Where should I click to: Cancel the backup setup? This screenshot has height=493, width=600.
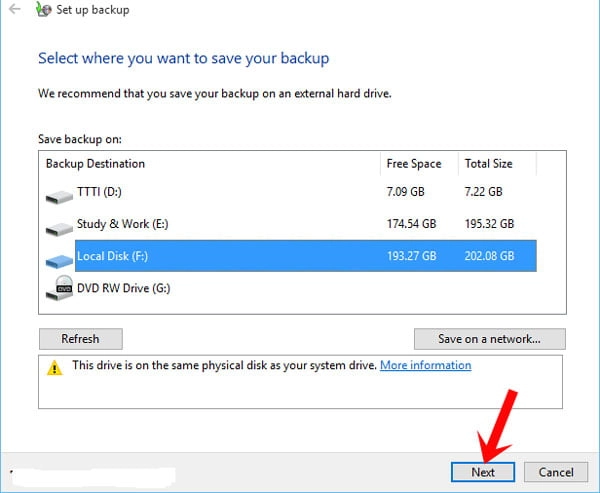coord(555,471)
